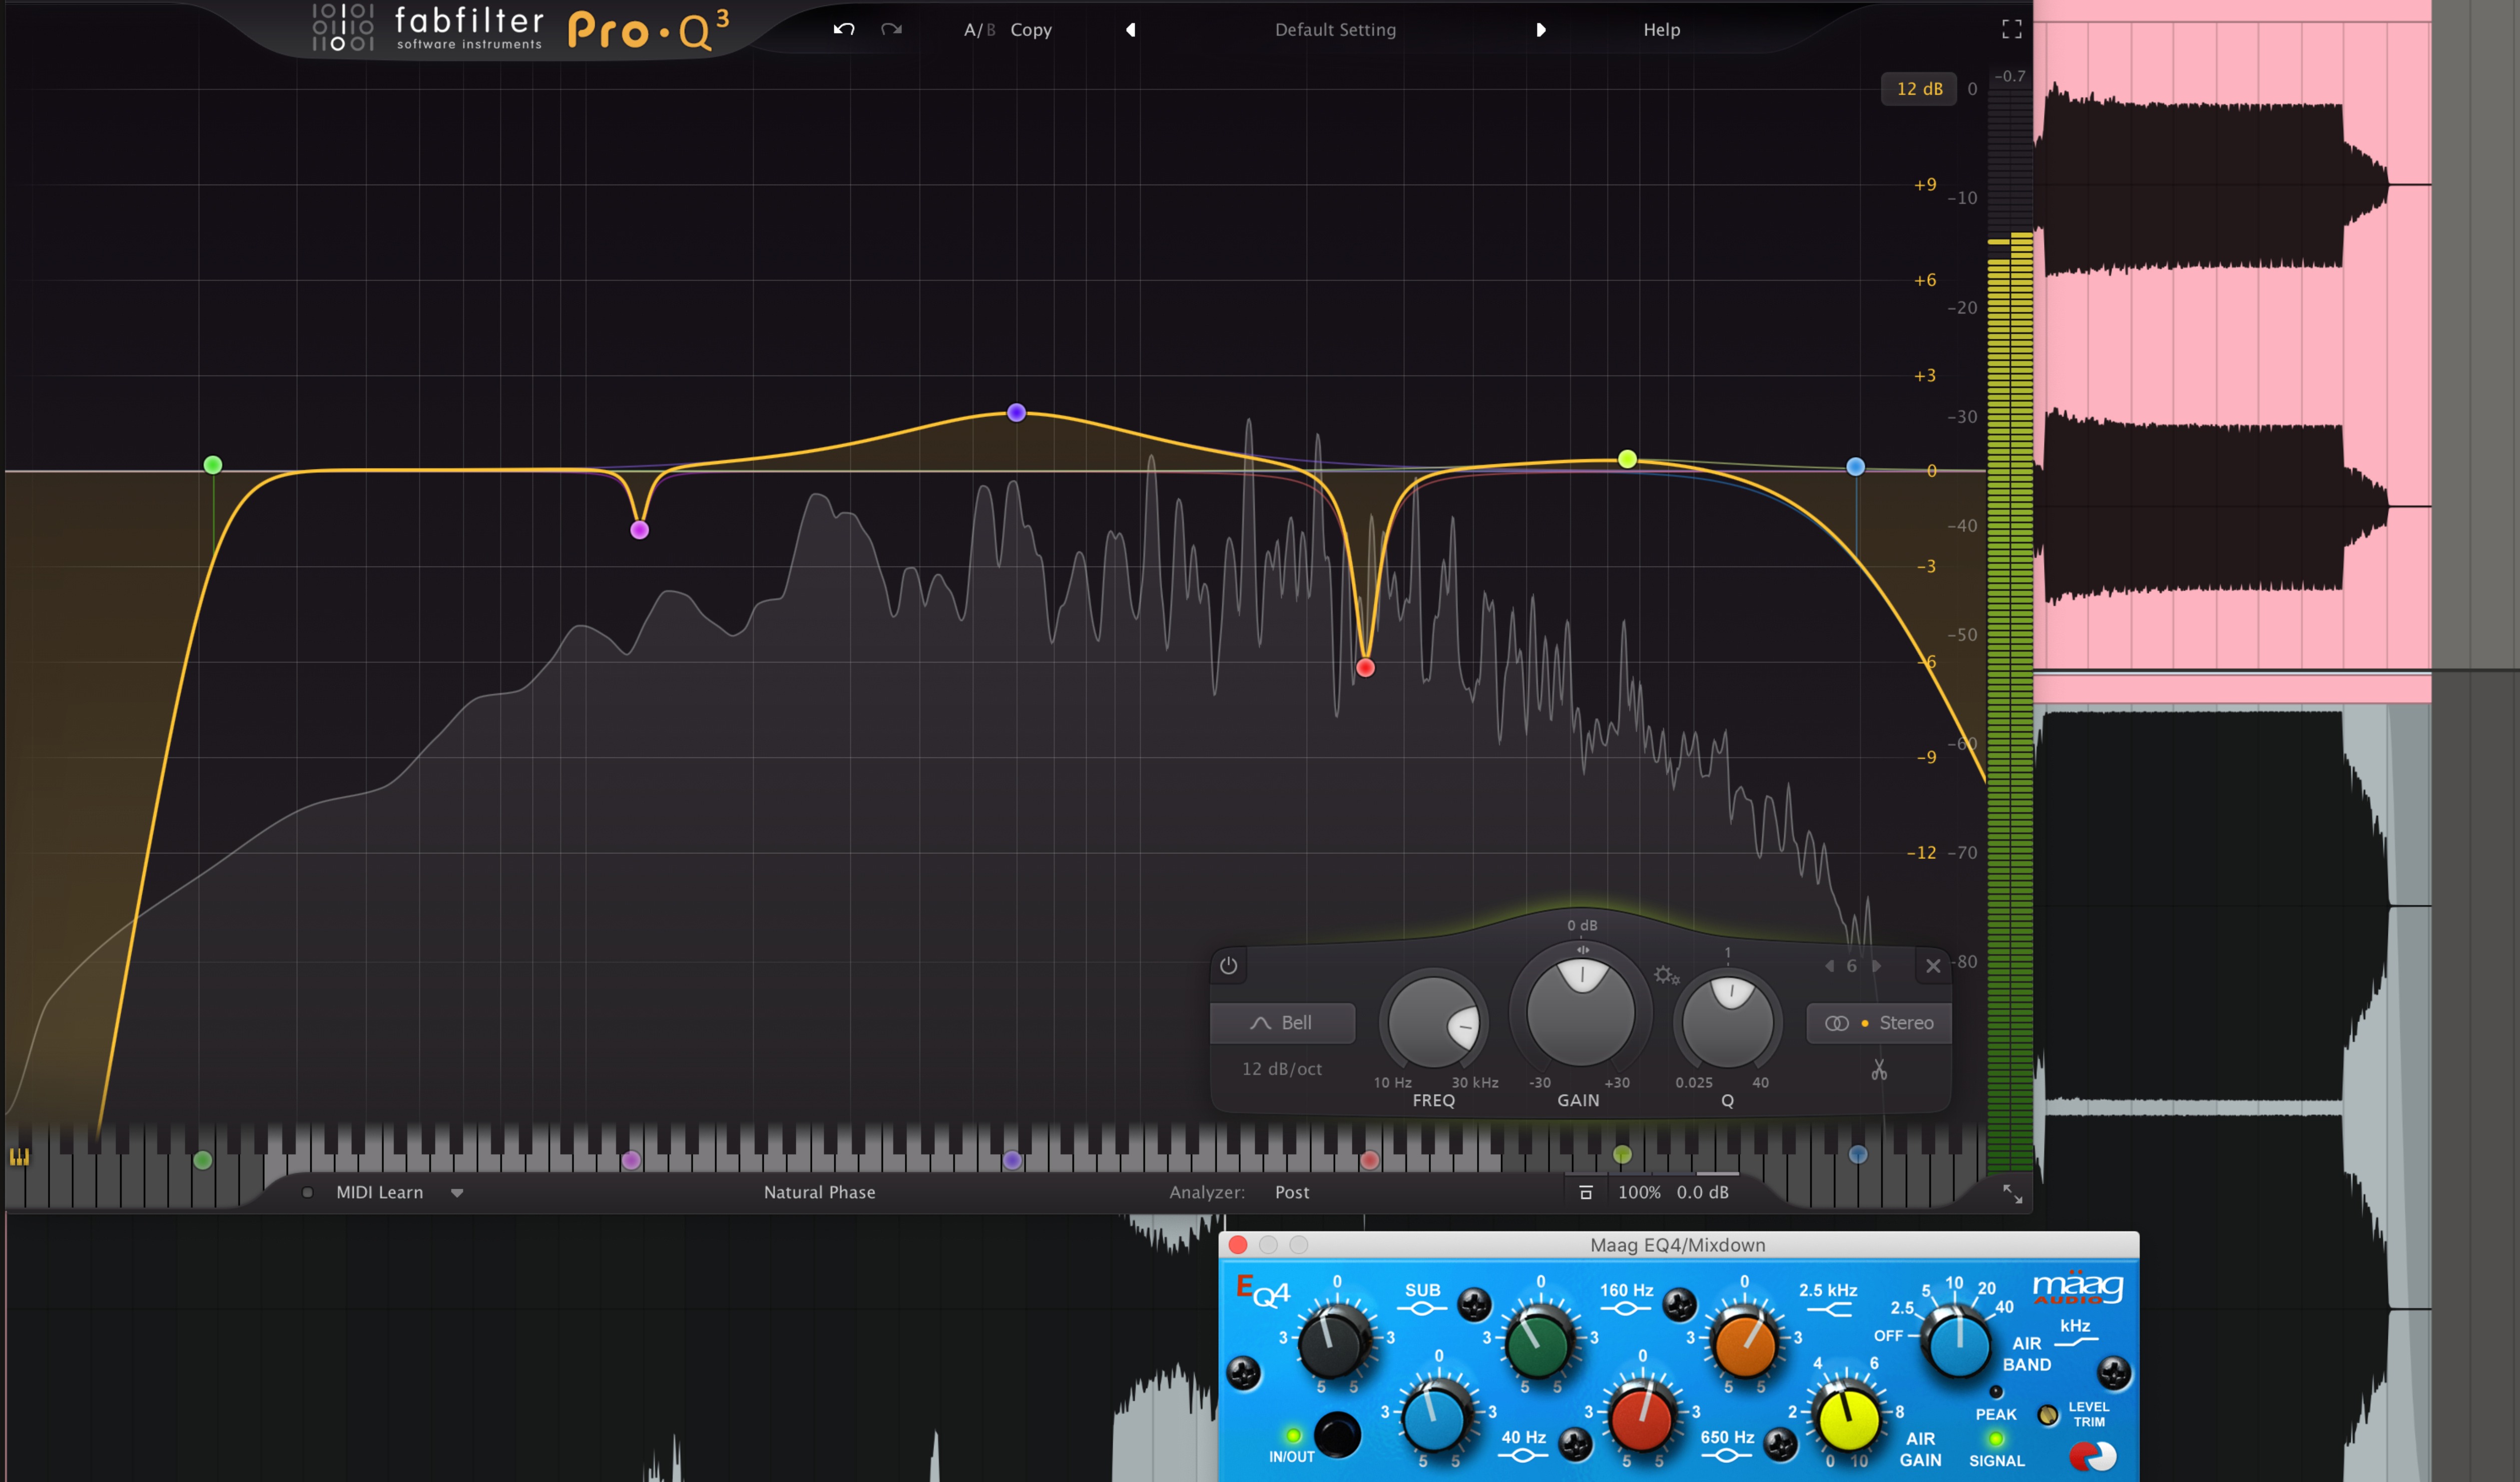This screenshot has height=1482, width=2520.
Task: Open gain-Q interaction gear settings
Action: (1665, 975)
